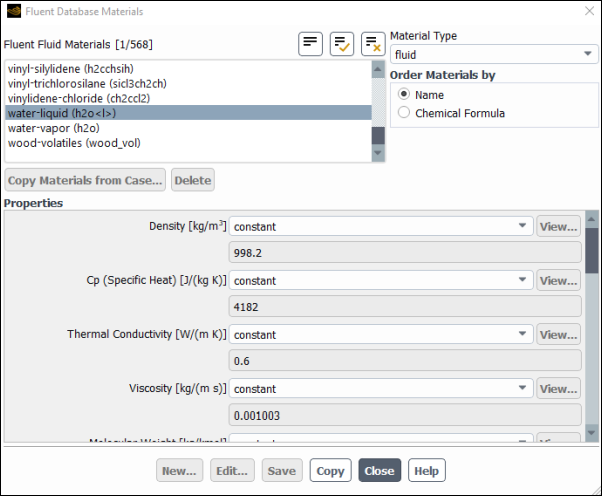Select wood-volatiles (wood_vol) in the list

click(x=188, y=143)
